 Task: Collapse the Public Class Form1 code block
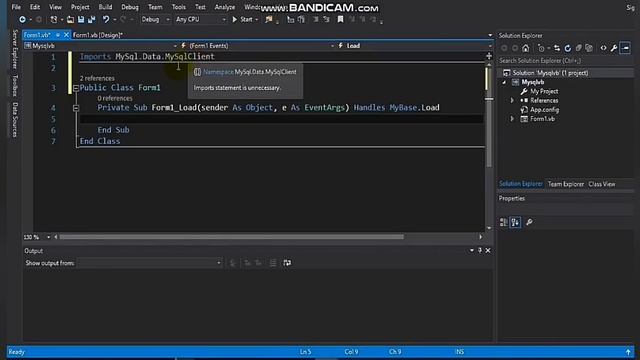[76, 88]
